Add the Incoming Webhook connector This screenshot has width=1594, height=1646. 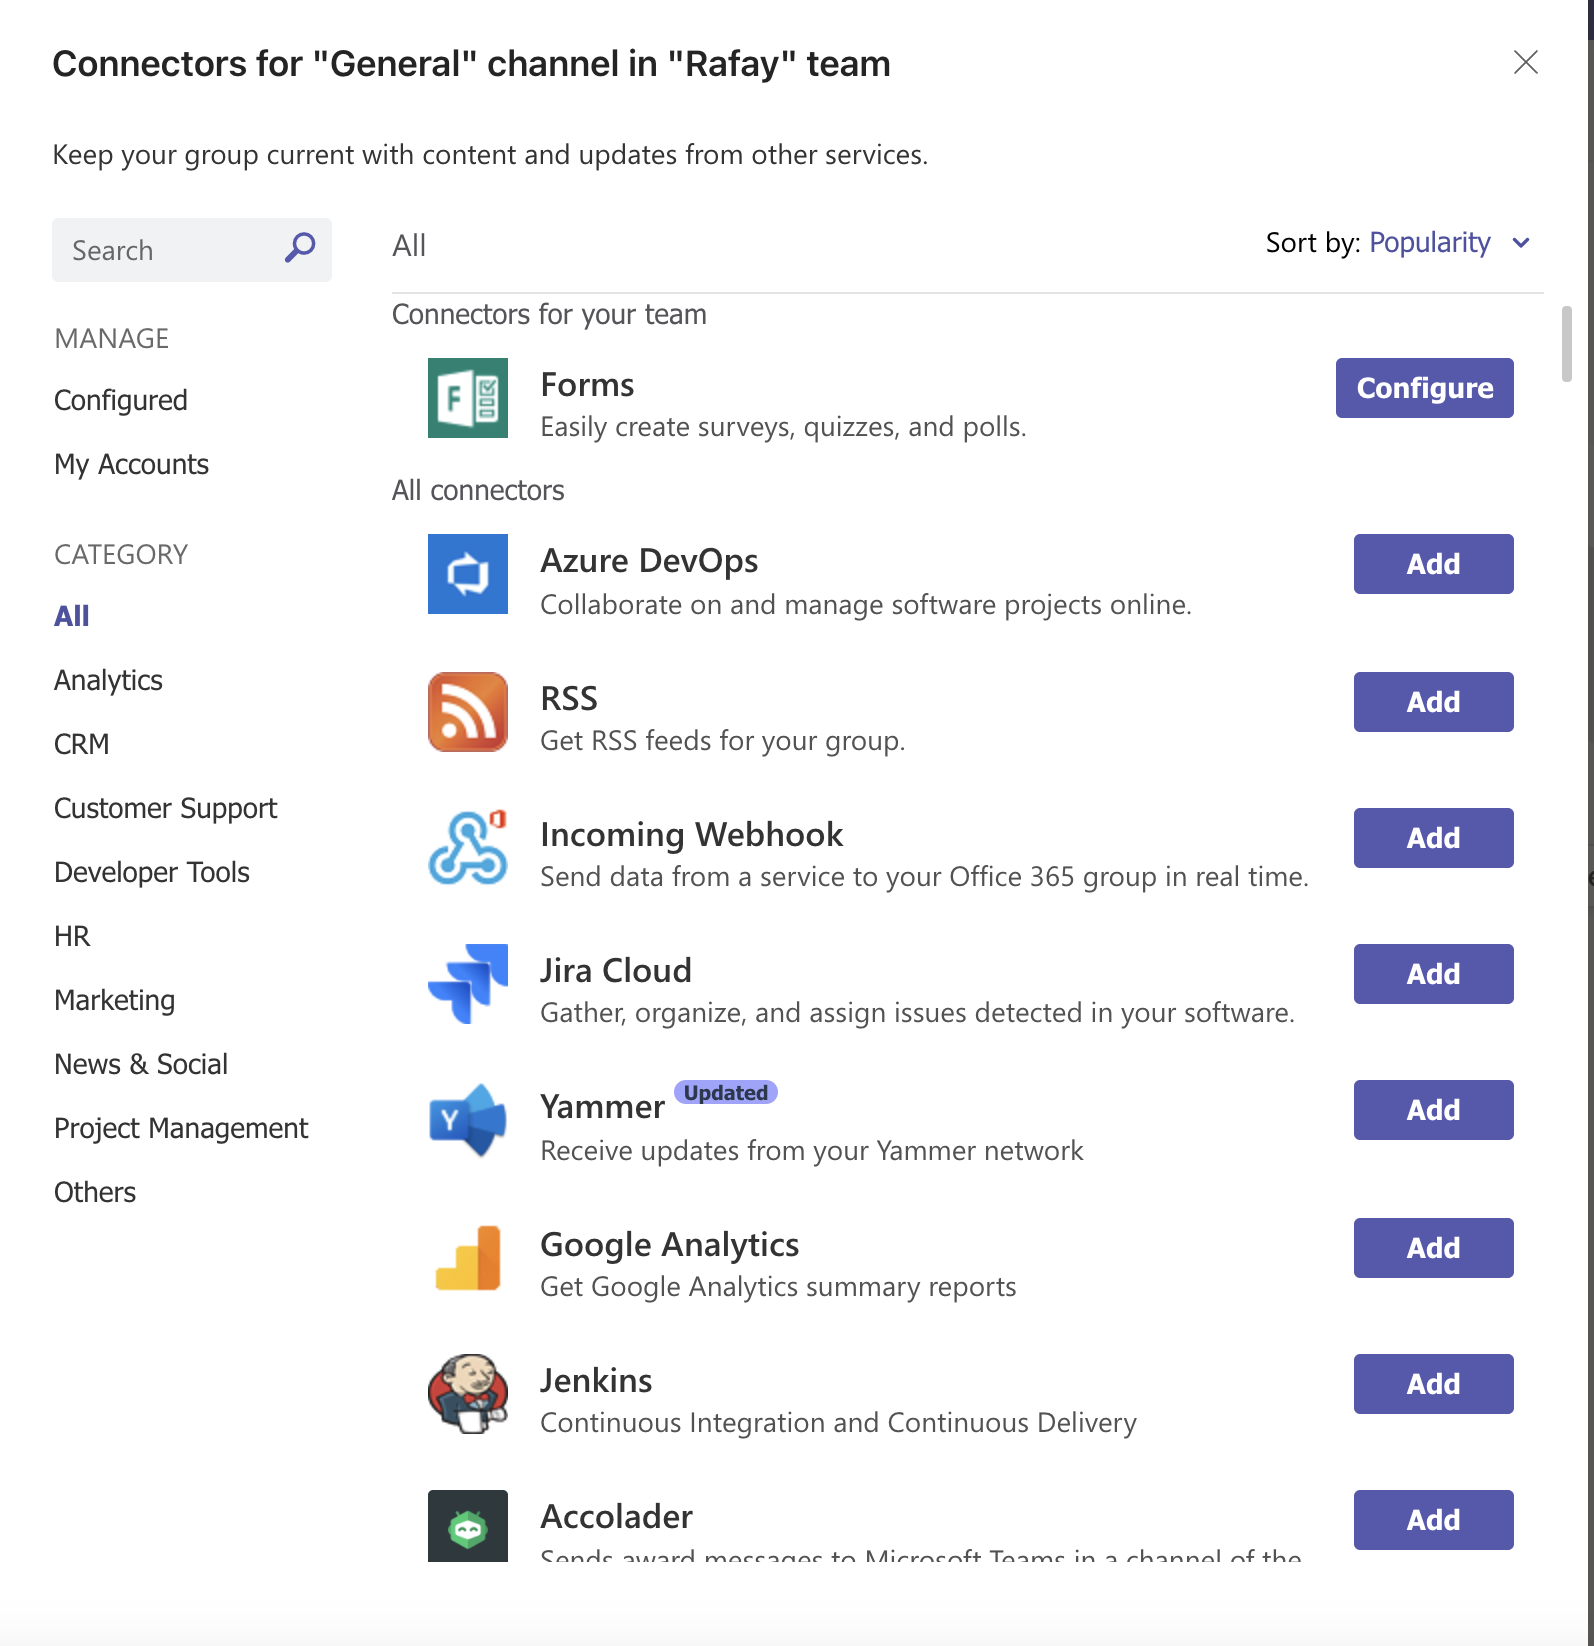(x=1433, y=838)
